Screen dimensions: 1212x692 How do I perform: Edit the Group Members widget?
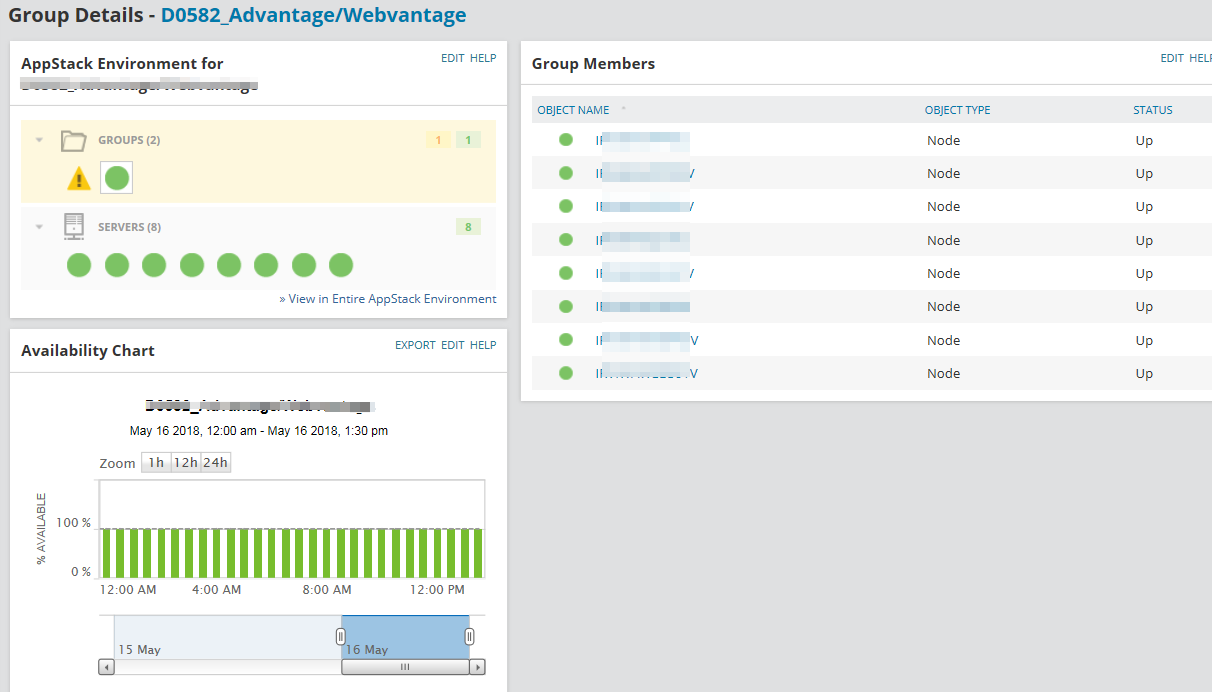[x=1172, y=58]
